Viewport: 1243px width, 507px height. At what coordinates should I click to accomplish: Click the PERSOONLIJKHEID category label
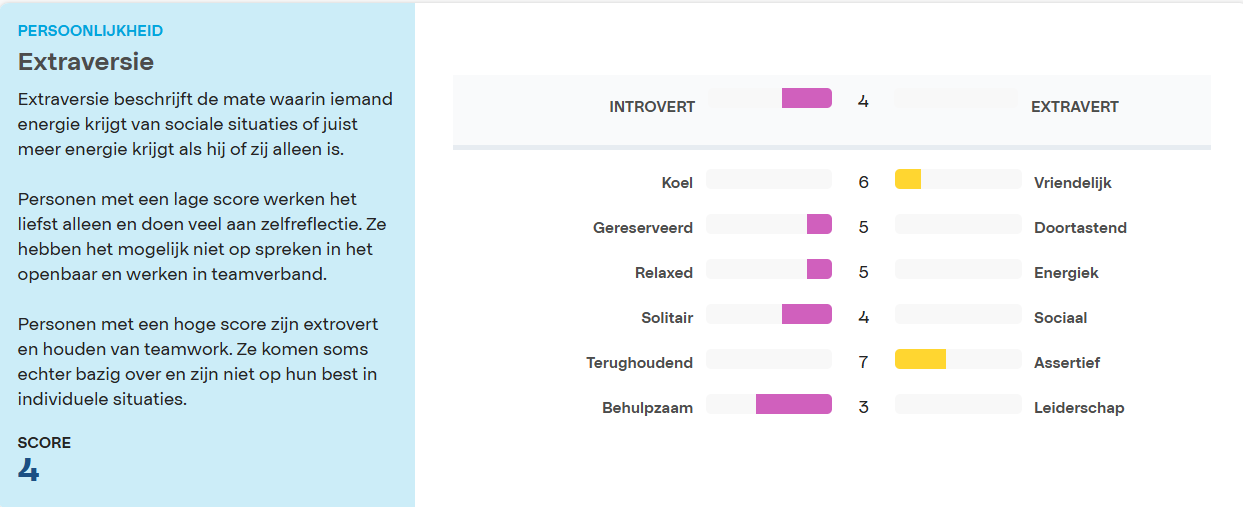[90, 31]
